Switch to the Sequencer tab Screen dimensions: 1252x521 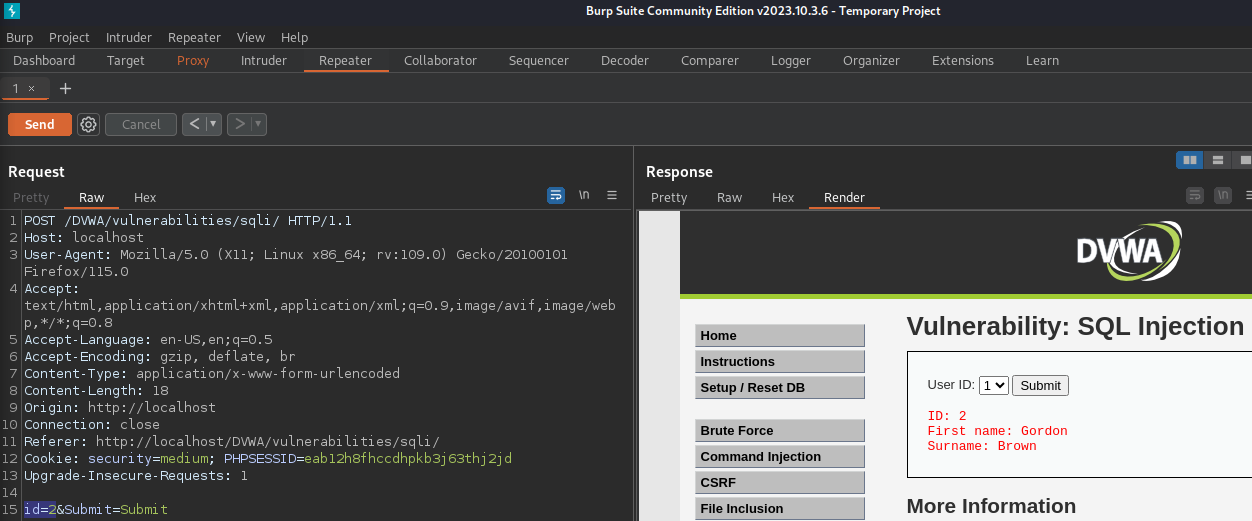point(539,60)
